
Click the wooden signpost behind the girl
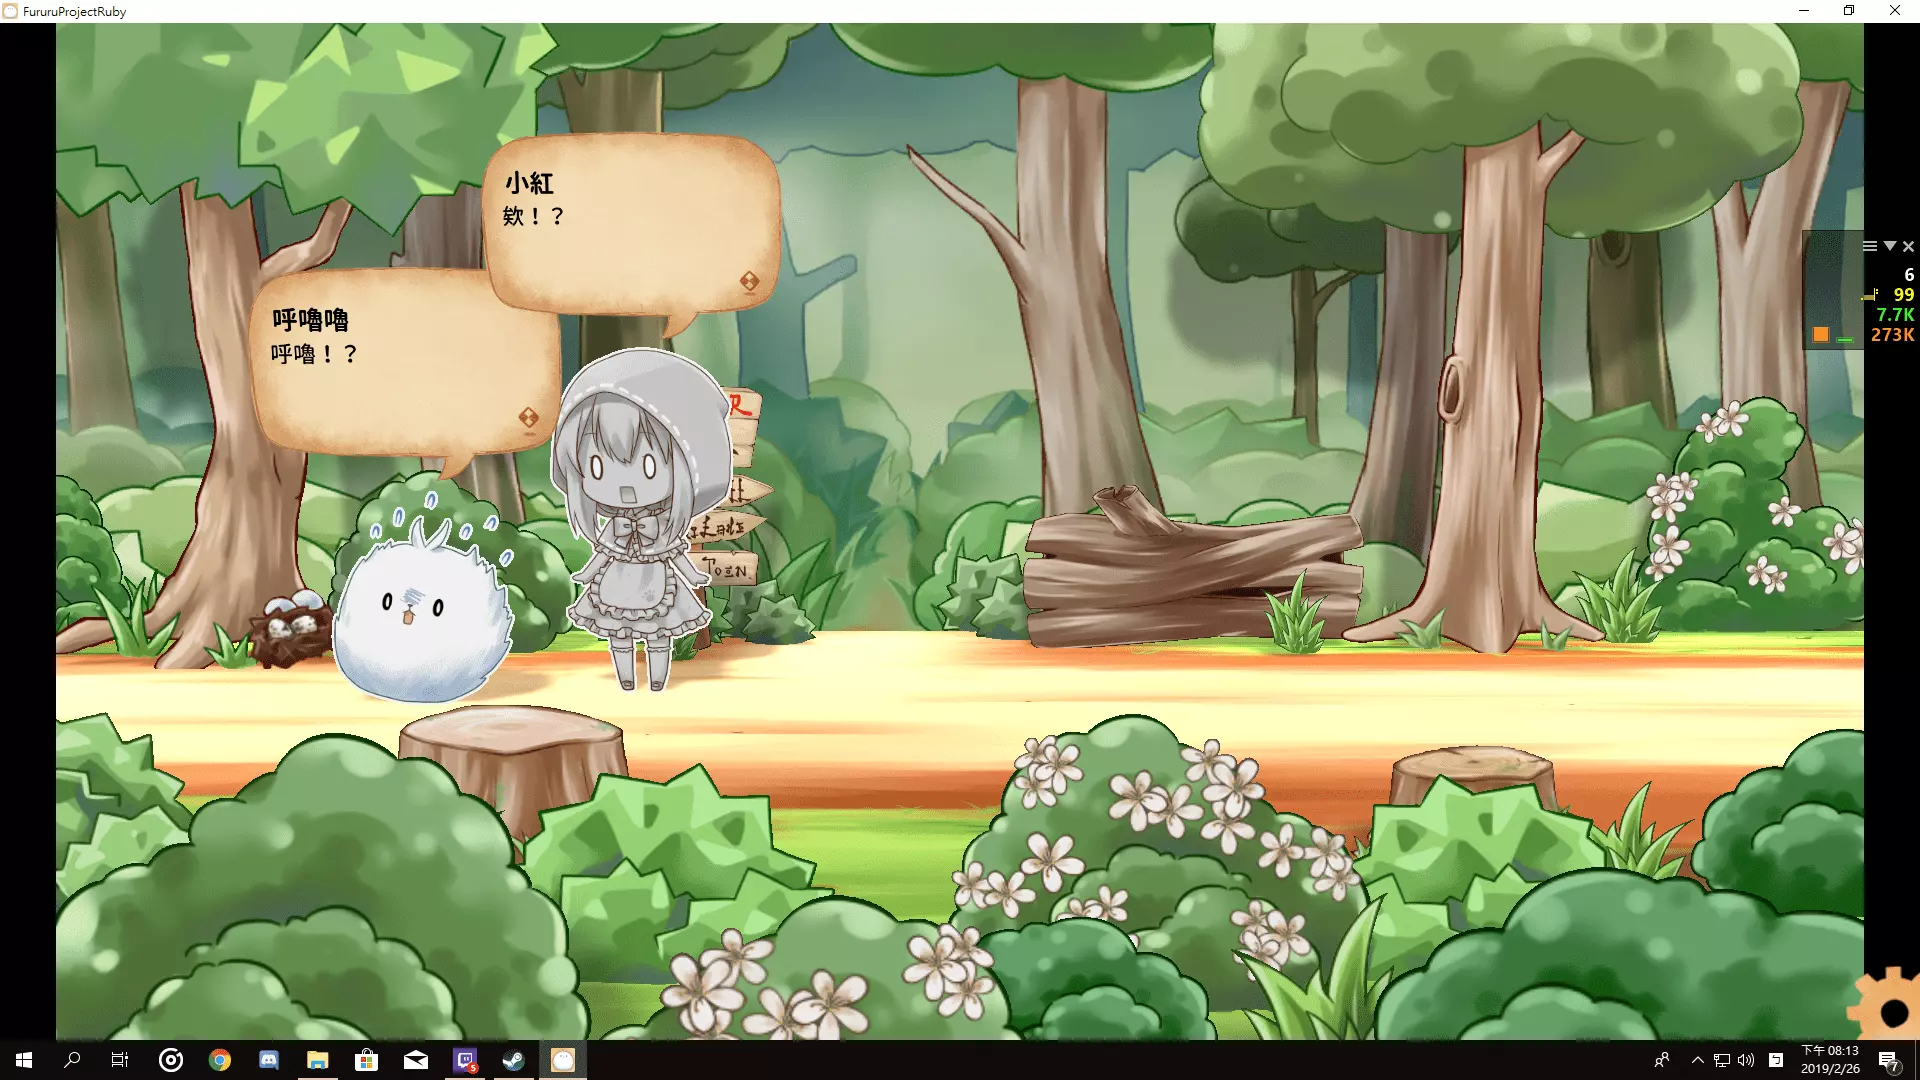[x=740, y=525]
